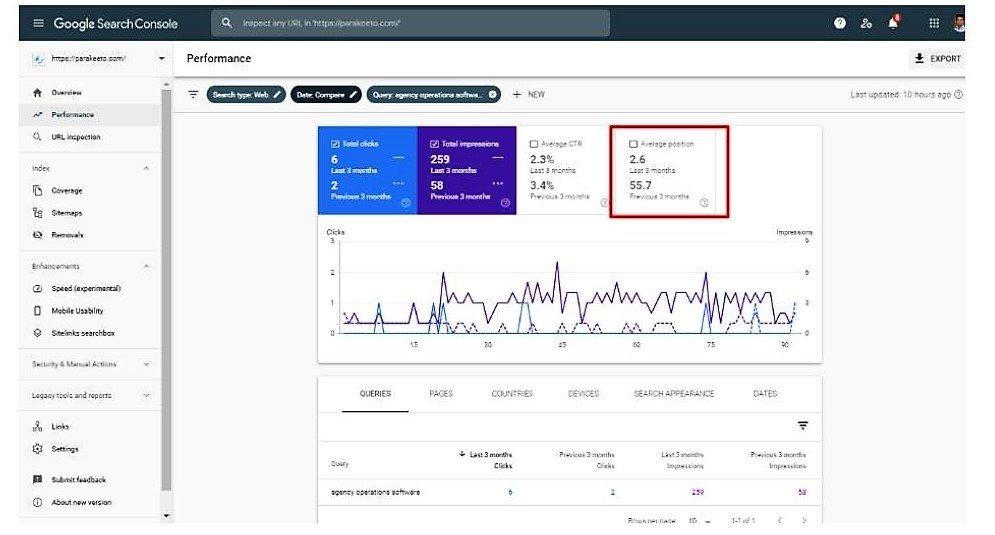Click the Mobile Usability phone icon
Viewport: 995px width, 535px height.
[37, 310]
